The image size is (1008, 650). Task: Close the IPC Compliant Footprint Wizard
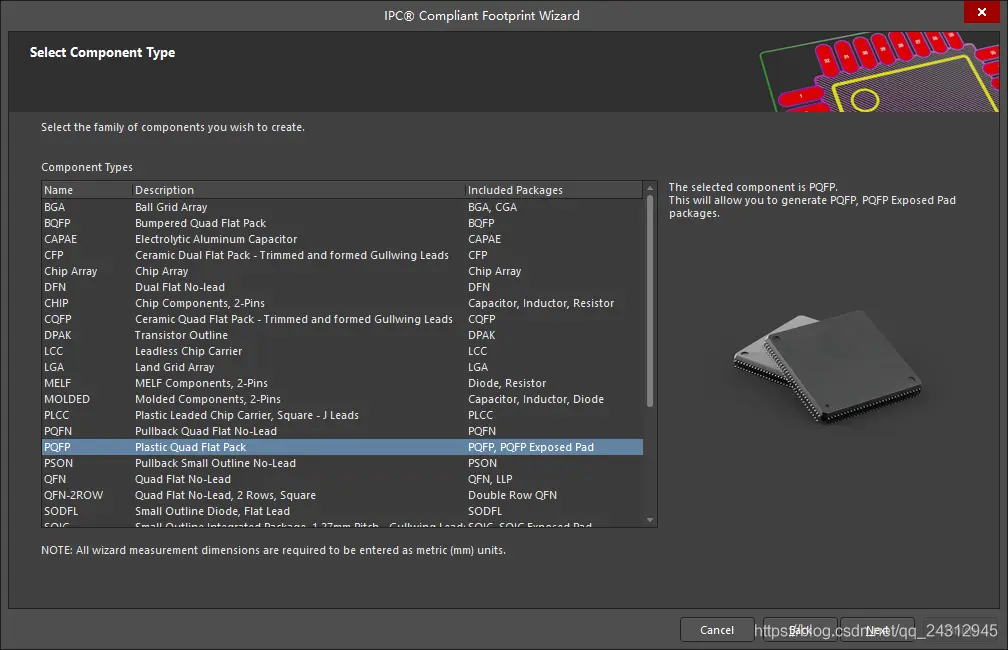(x=982, y=12)
